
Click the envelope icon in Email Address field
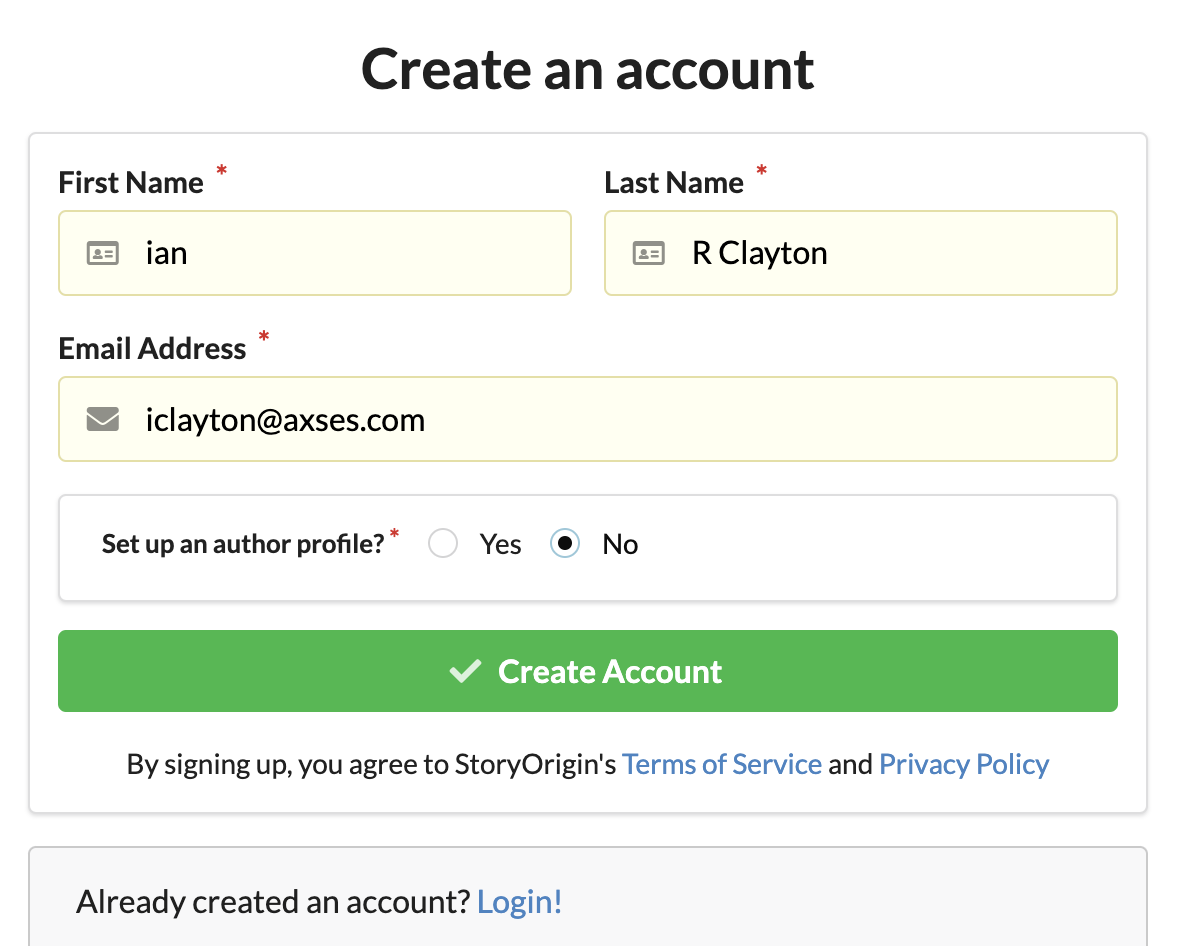103,419
